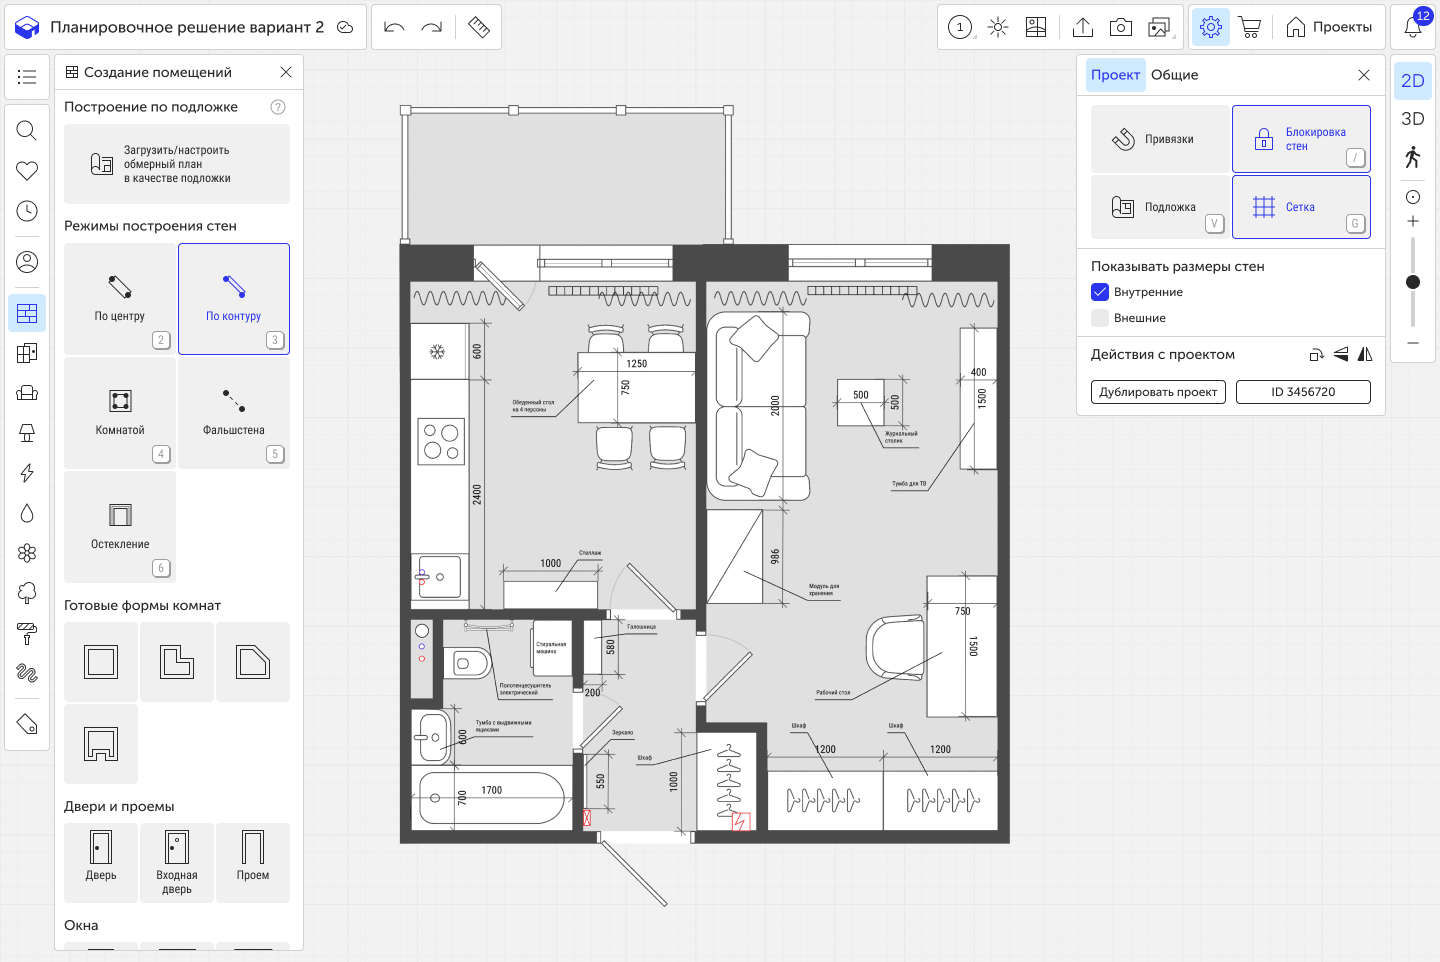Screen dimensions: 1440x962
Task: Uncheck the Внутренние wall dimensions checkbox
Action: [x=1100, y=292]
